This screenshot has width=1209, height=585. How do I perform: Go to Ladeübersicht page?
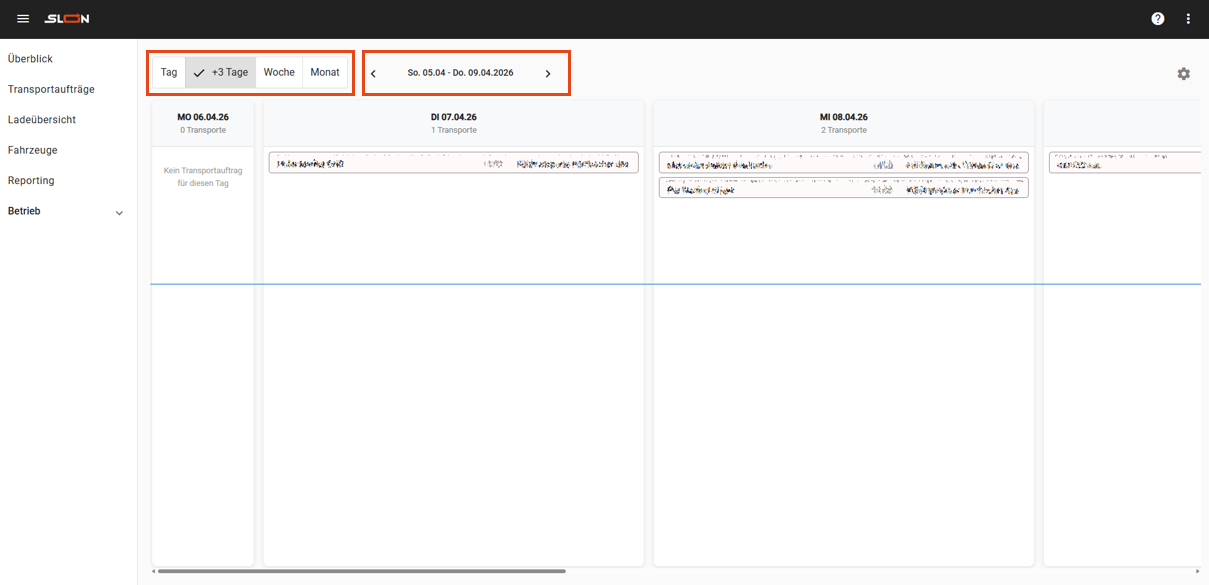[x=42, y=120]
